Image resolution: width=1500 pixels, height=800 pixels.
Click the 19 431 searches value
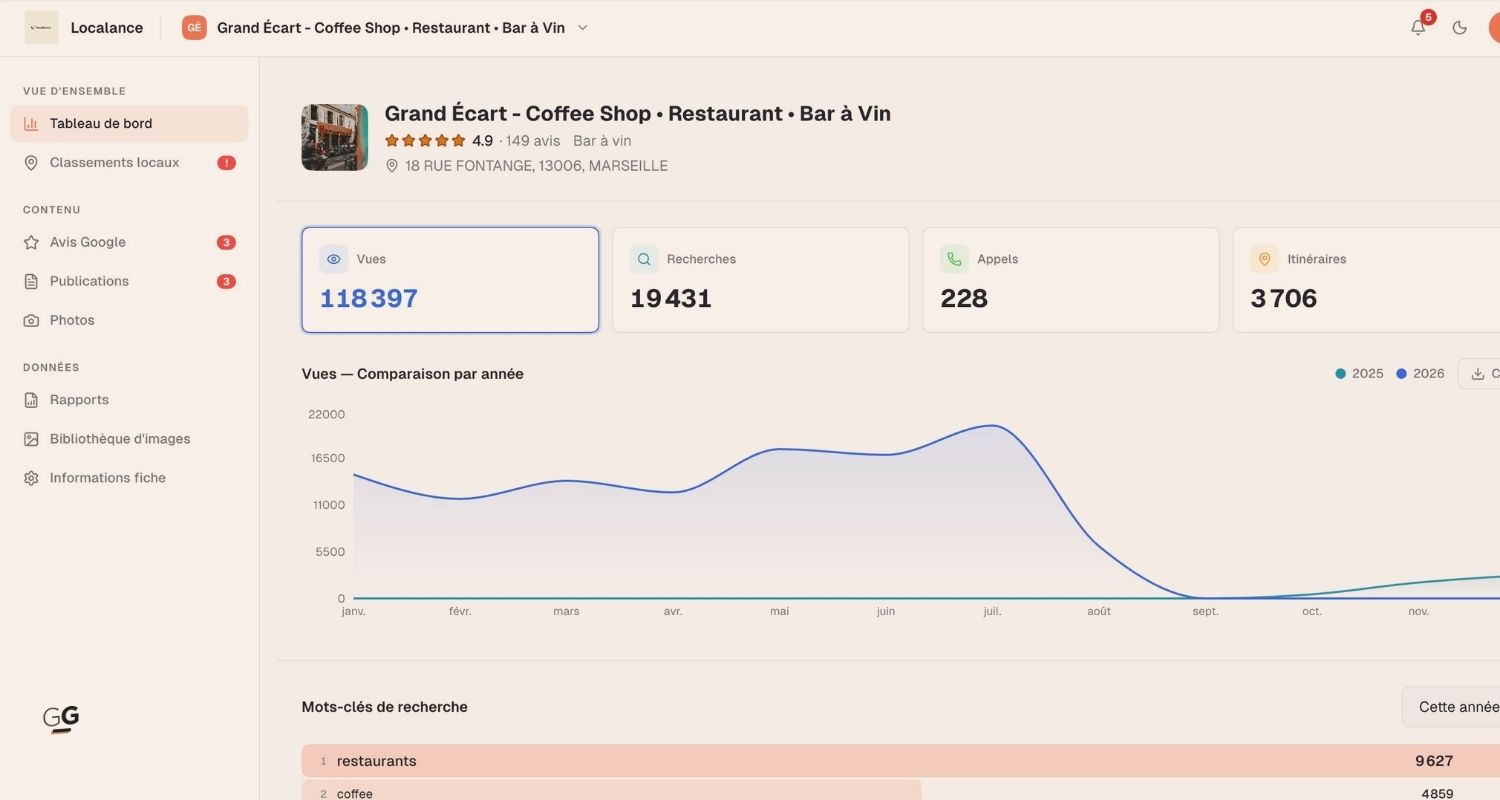[671, 298]
